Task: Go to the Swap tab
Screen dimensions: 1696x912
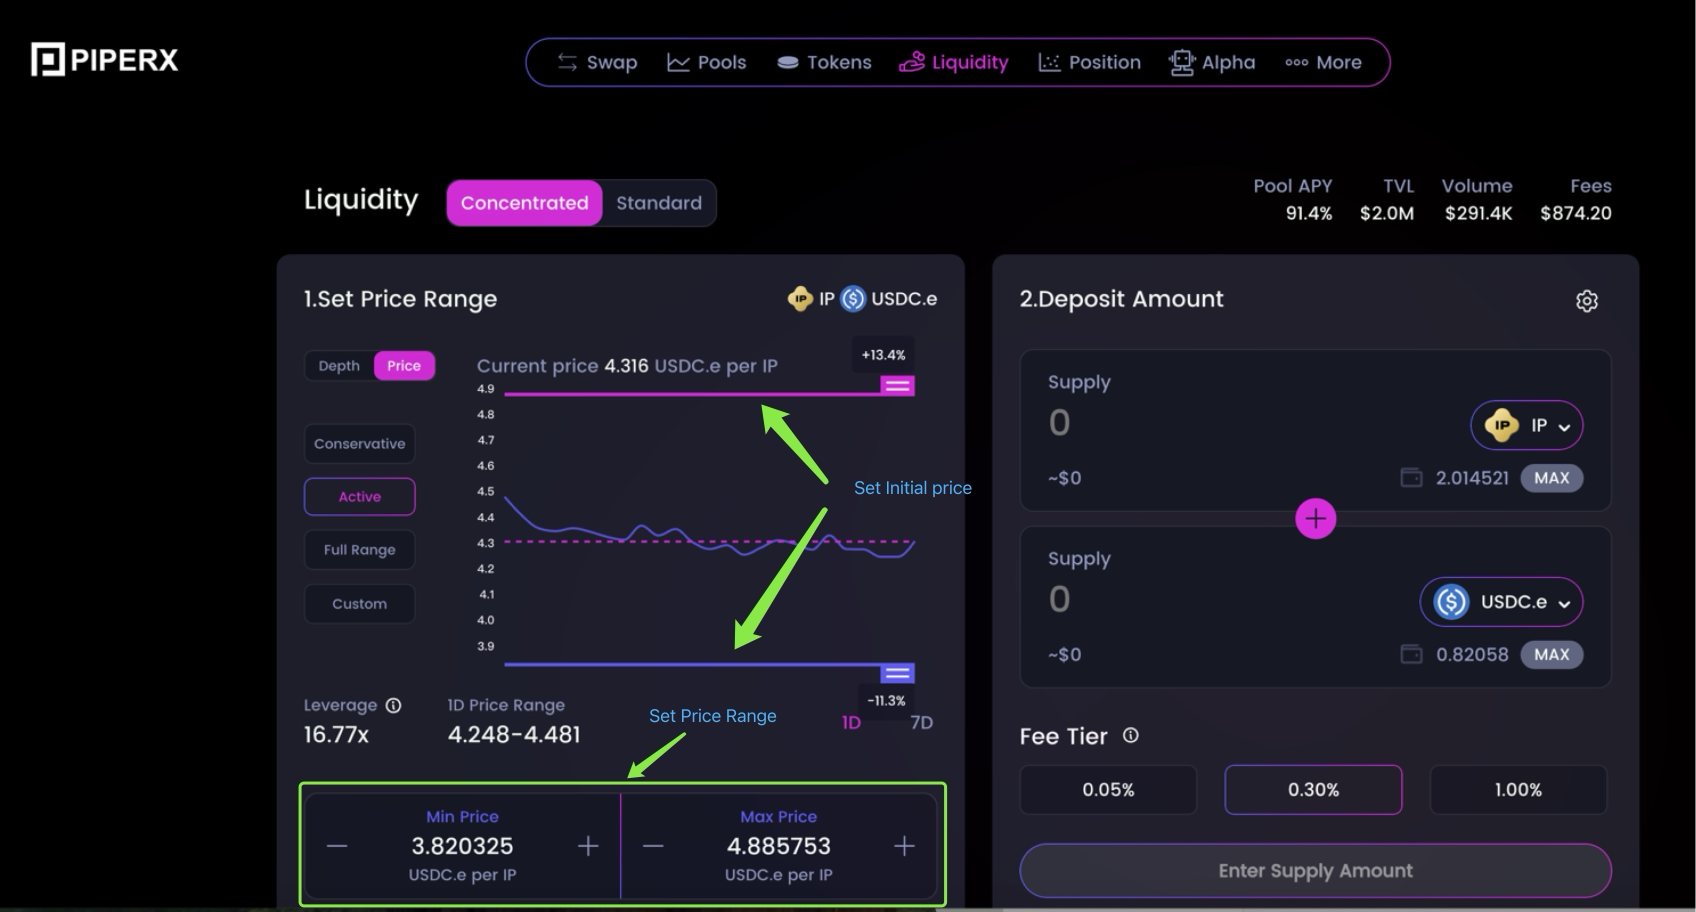Action: click(x=597, y=62)
